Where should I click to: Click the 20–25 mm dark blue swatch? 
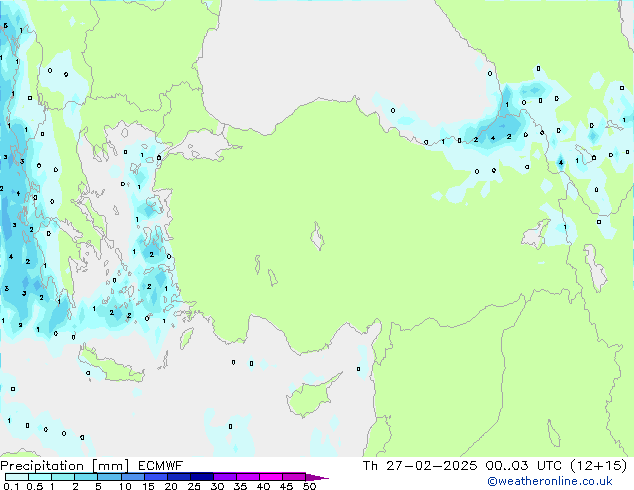[179, 477]
